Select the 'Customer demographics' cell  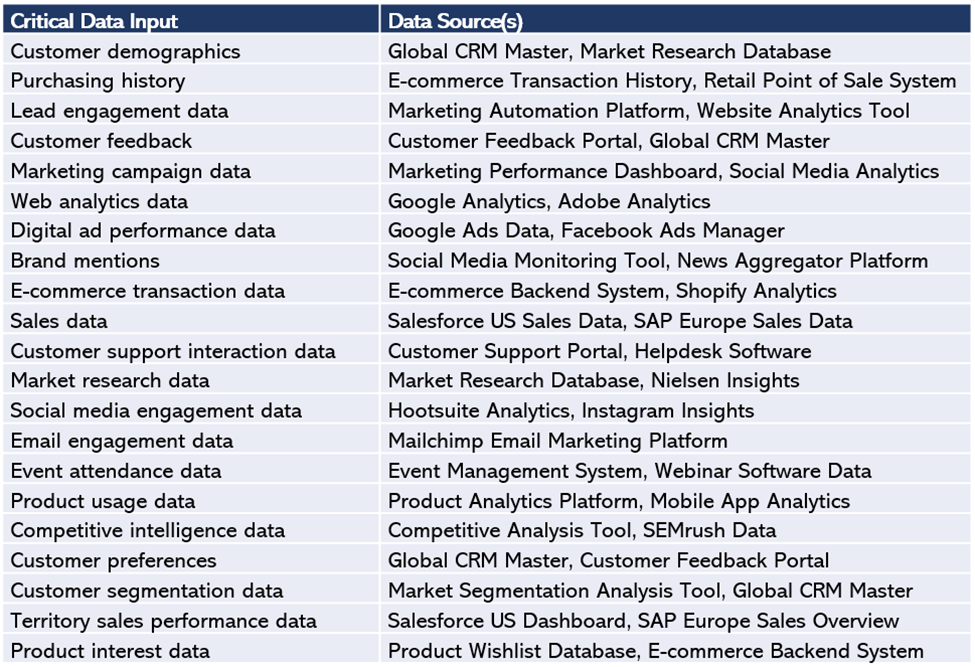[x=125, y=51]
